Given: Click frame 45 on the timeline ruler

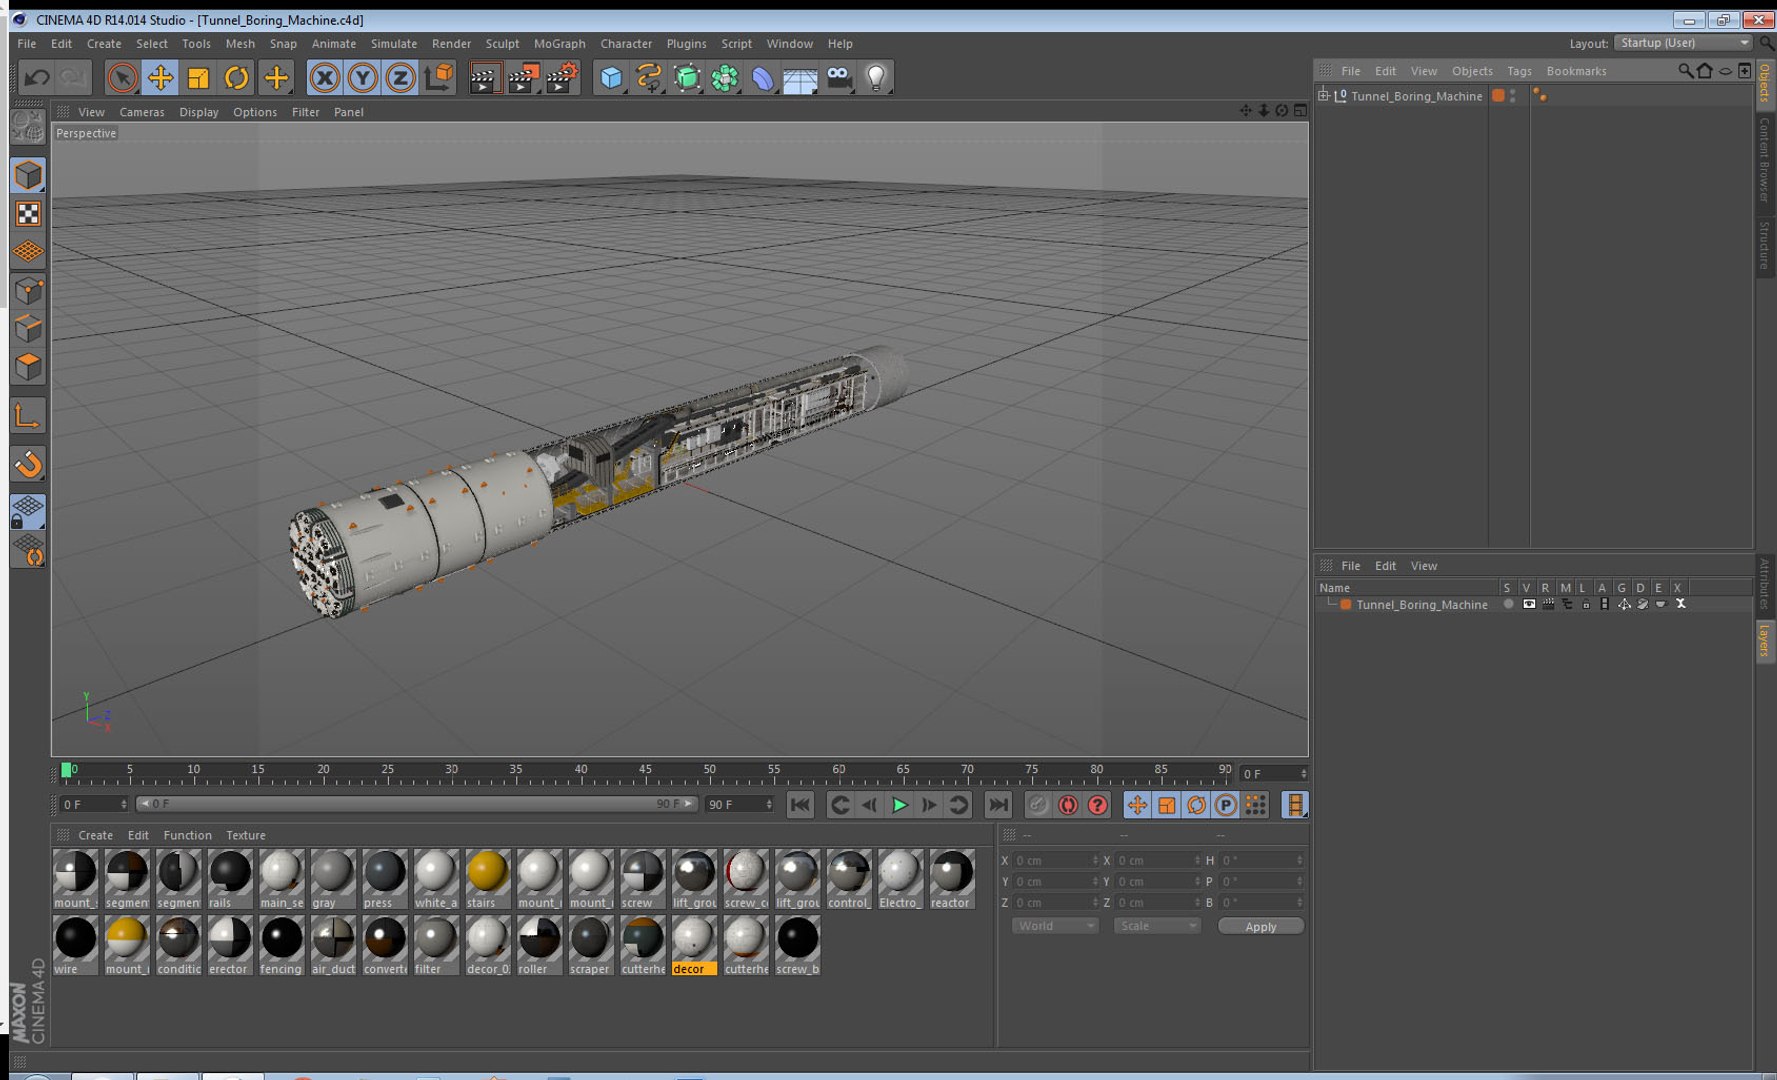Looking at the screenshot, I should pos(645,772).
